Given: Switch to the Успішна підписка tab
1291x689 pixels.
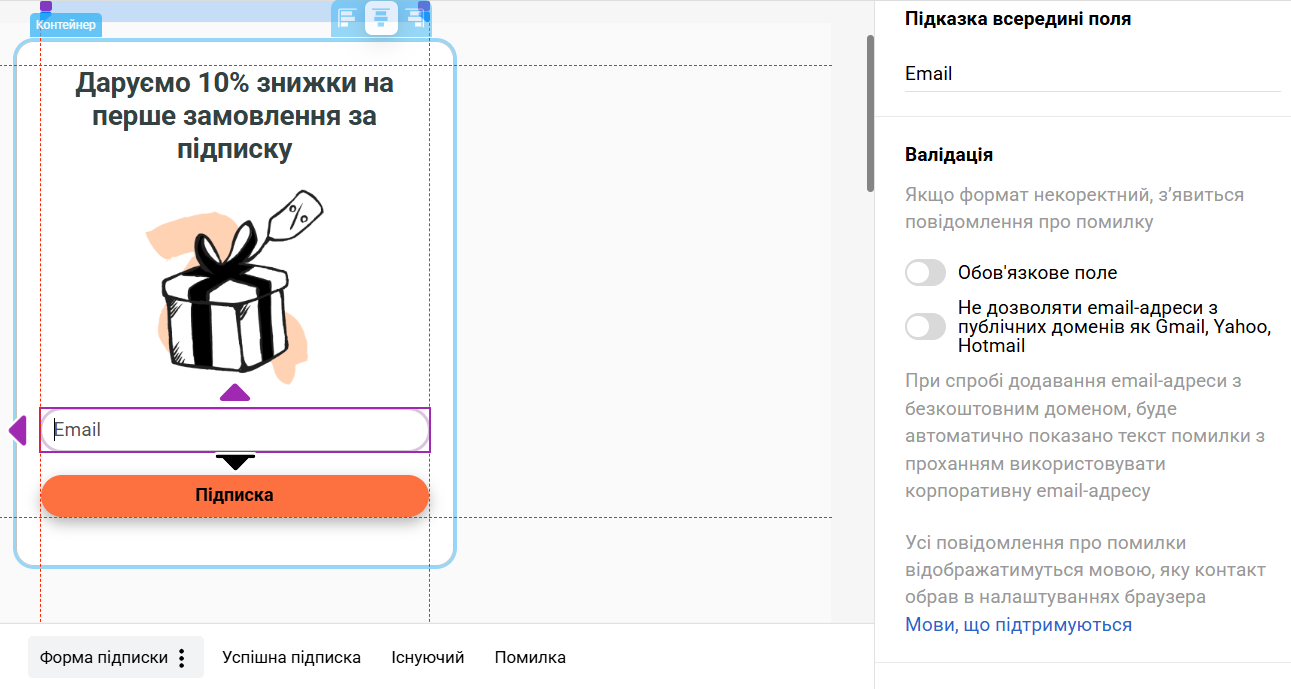Looking at the screenshot, I should [290, 657].
